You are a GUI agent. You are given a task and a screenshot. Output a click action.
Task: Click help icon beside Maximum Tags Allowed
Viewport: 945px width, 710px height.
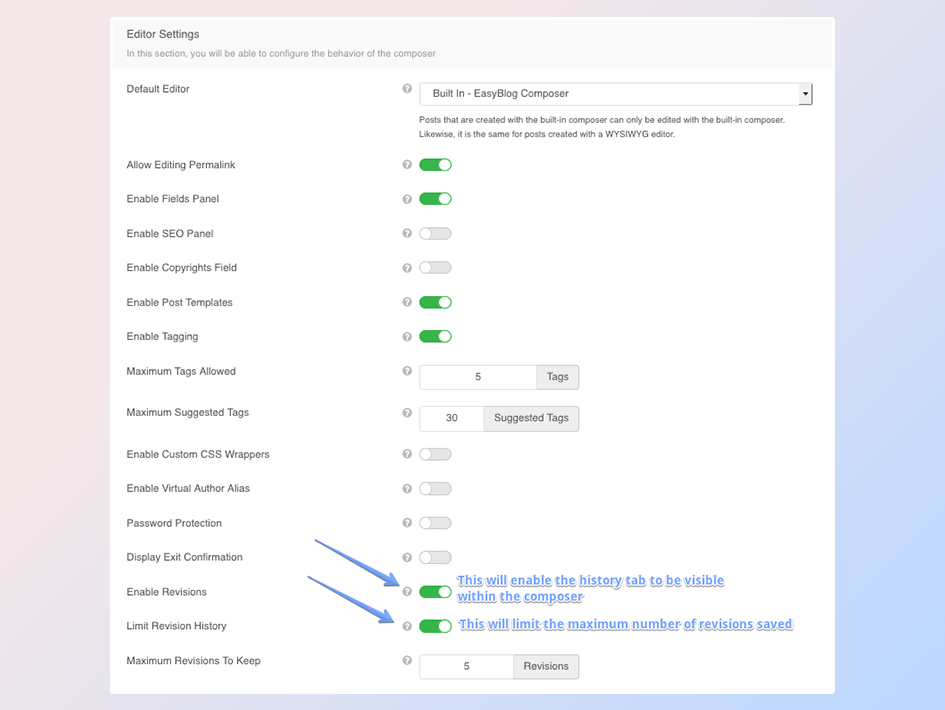pos(407,371)
